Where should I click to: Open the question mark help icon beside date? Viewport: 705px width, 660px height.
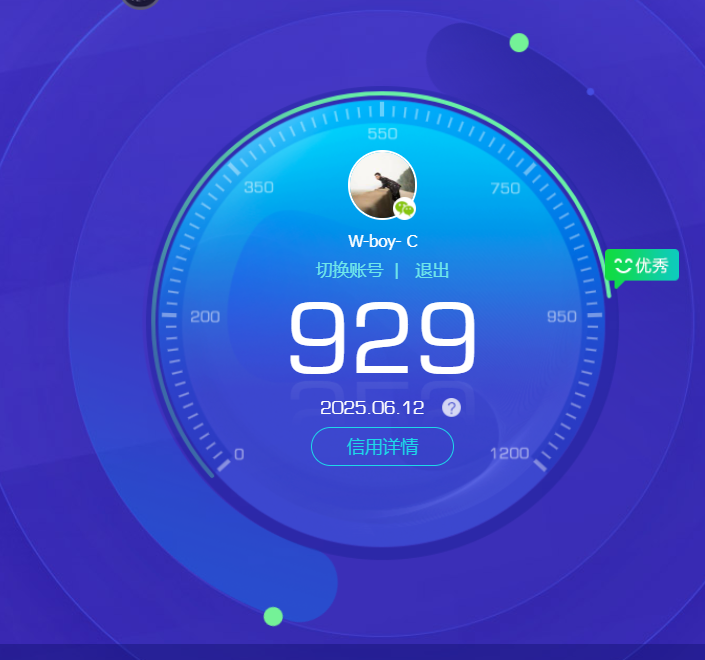[x=451, y=408]
